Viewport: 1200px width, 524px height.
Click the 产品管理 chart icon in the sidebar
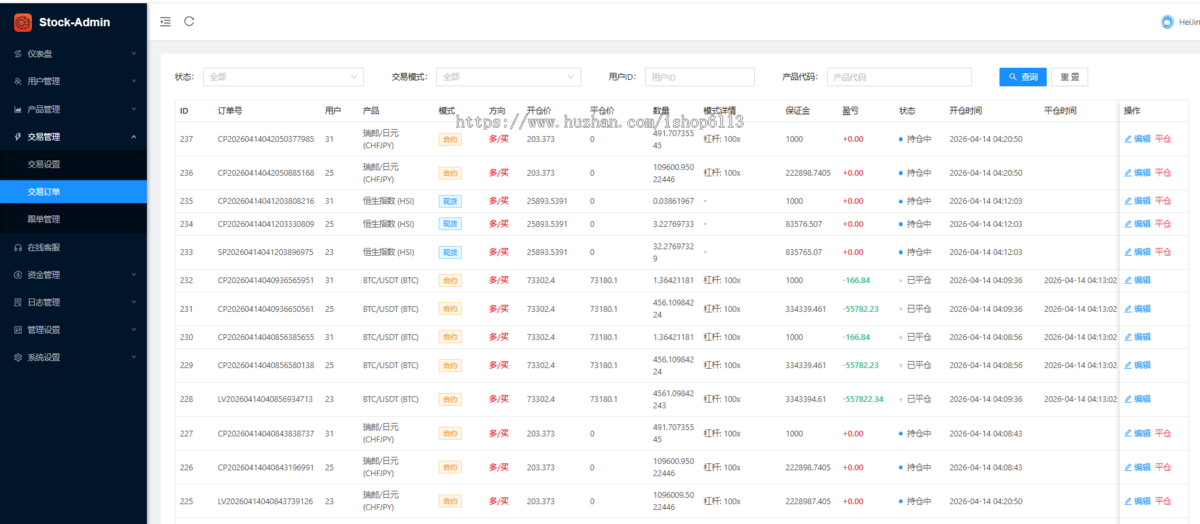point(18,109)
